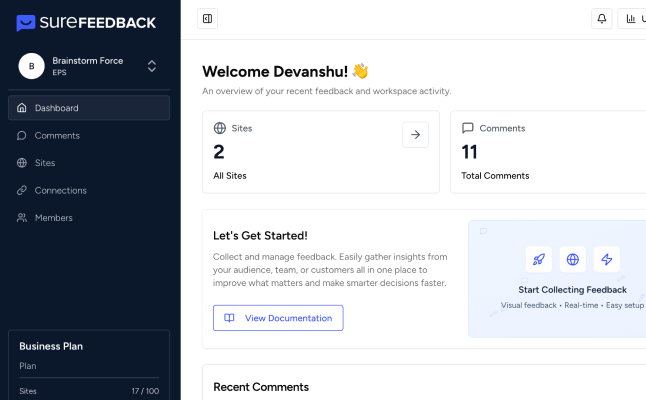Click the Total Comments count 11
Viewport: 646px width, 400px height.
coord(470,152)
